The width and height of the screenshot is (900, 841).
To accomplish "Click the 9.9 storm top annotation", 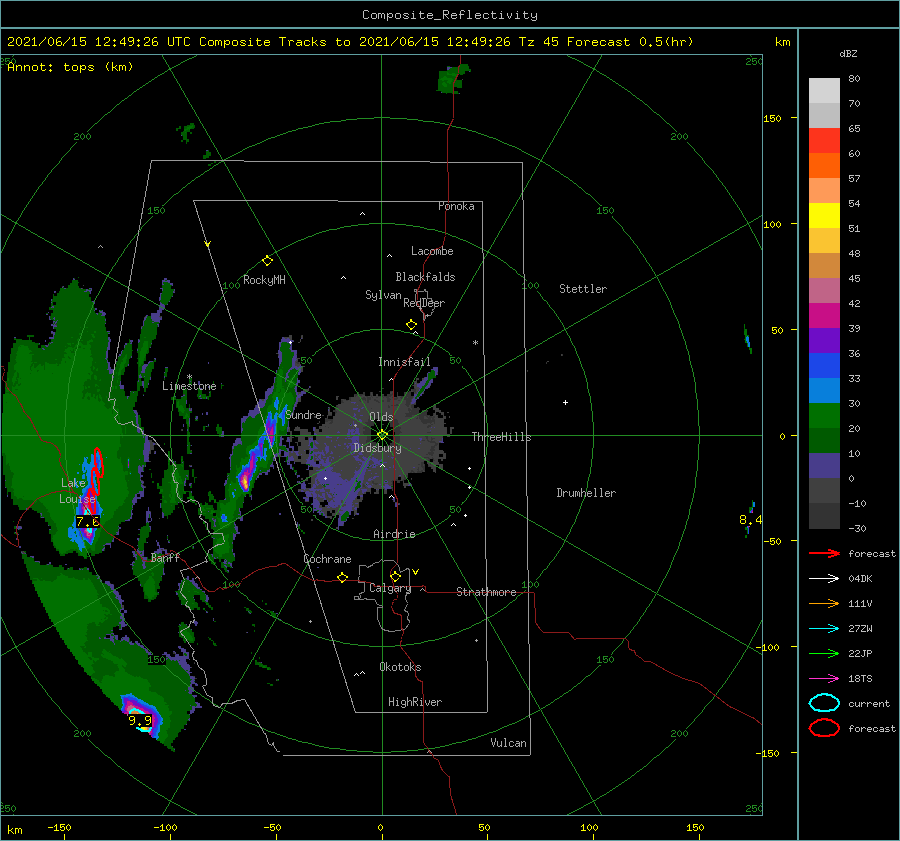I will pos(139,720).
